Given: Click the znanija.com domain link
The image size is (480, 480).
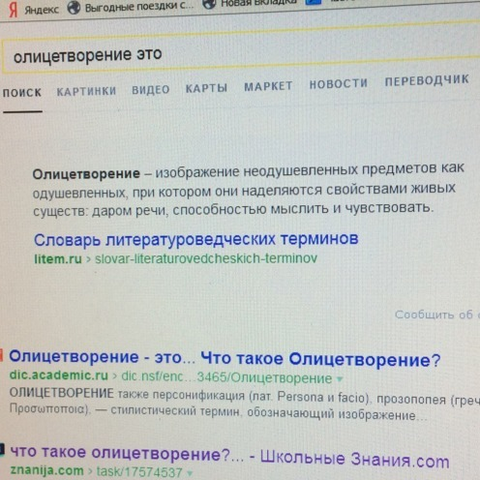Looking at the screenshot, I should (x=47, y=471).
